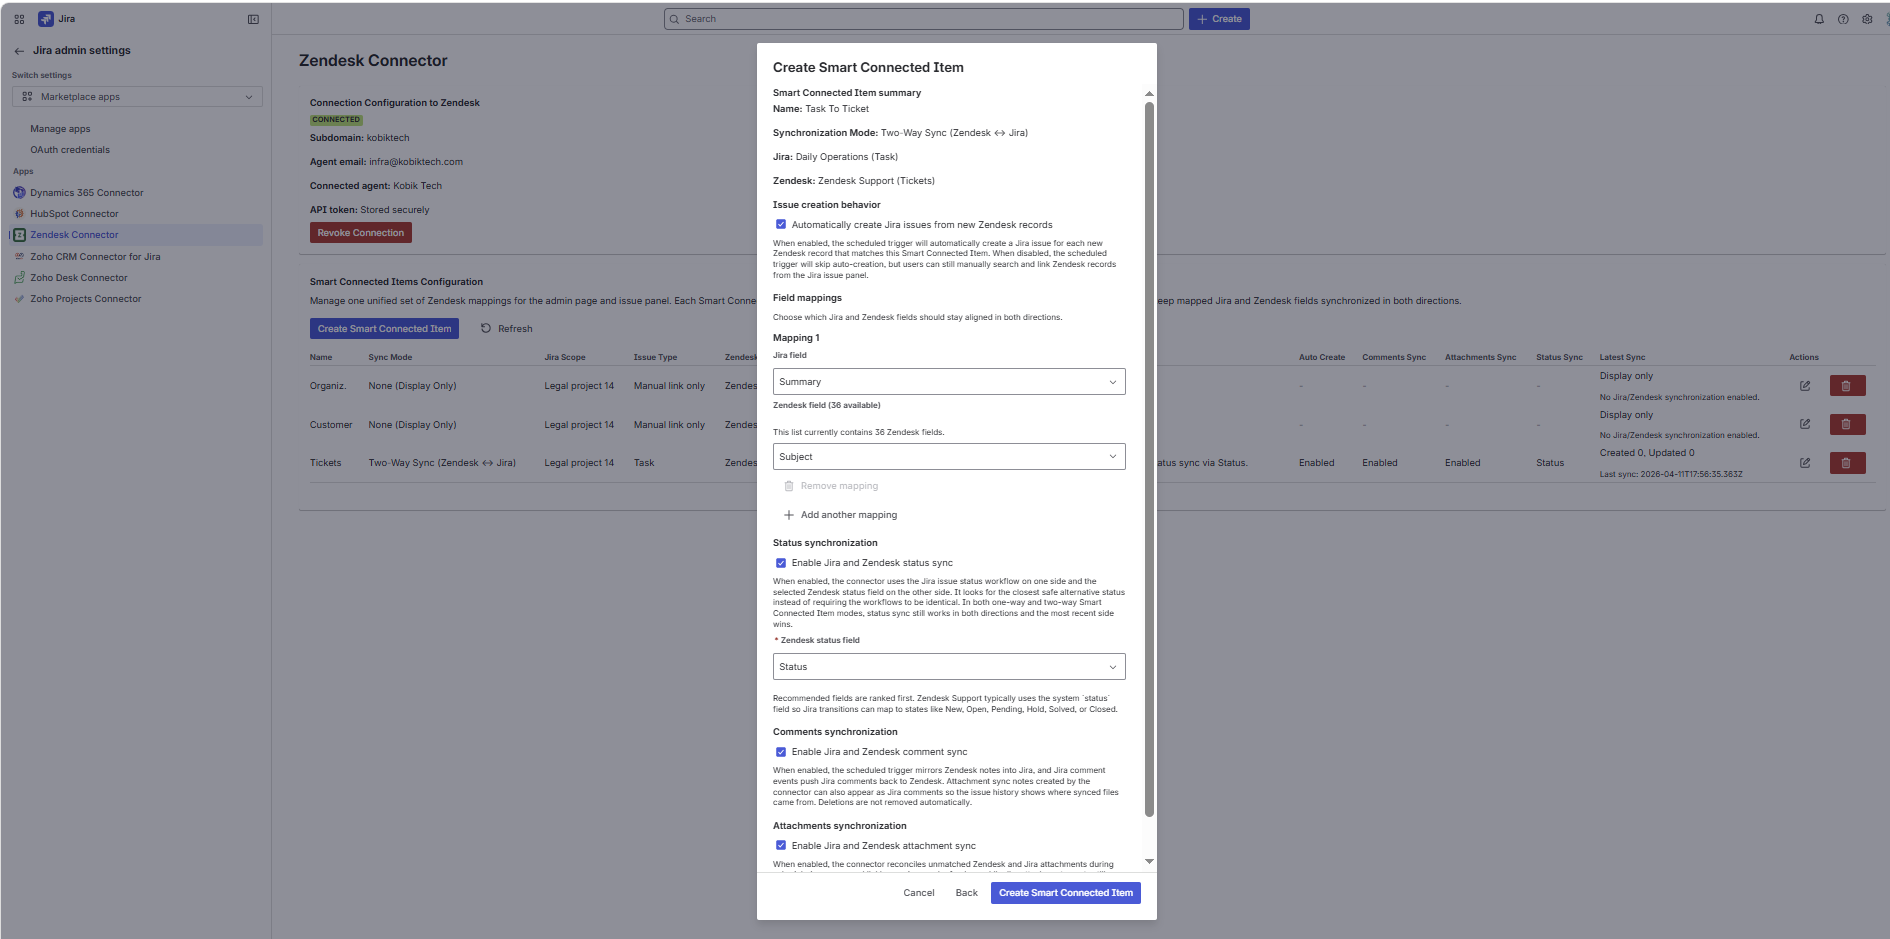Viewport: 1890px width, 939px height.
Task: Disable Jira and Zendesk status sync
Action: pyautogui.click(x=781, y=563)
